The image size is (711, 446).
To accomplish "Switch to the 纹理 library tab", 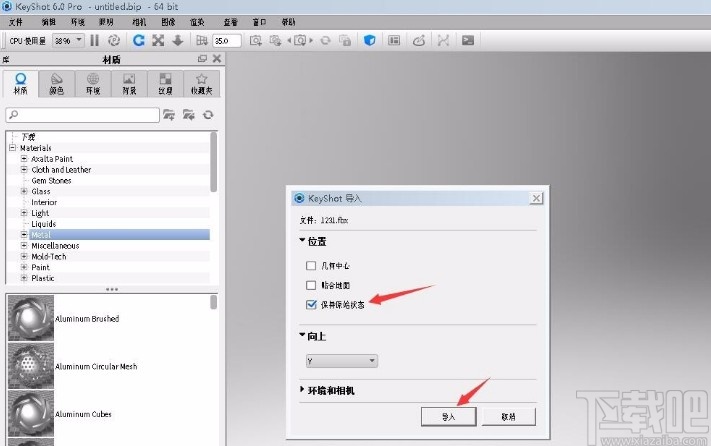I will pyautogui.click(x=166, y=84).
